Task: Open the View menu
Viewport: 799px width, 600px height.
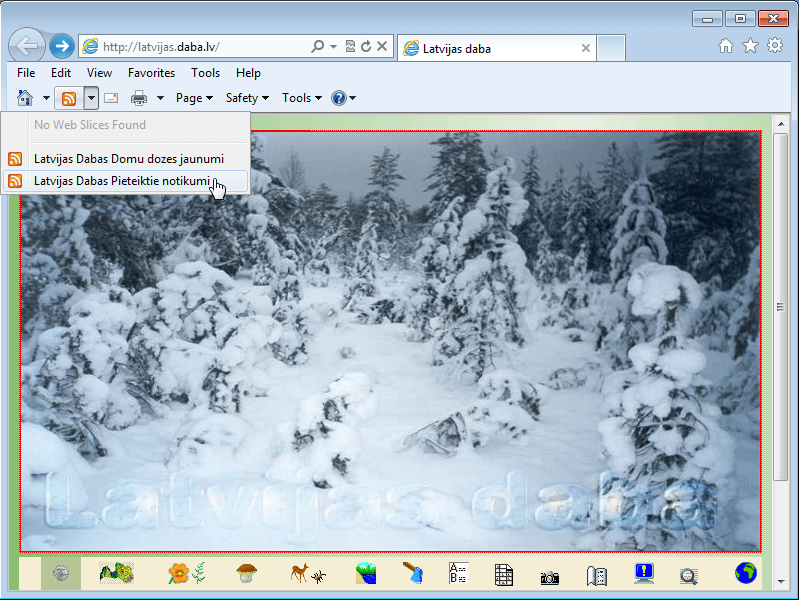Action: tap(99, 73)
